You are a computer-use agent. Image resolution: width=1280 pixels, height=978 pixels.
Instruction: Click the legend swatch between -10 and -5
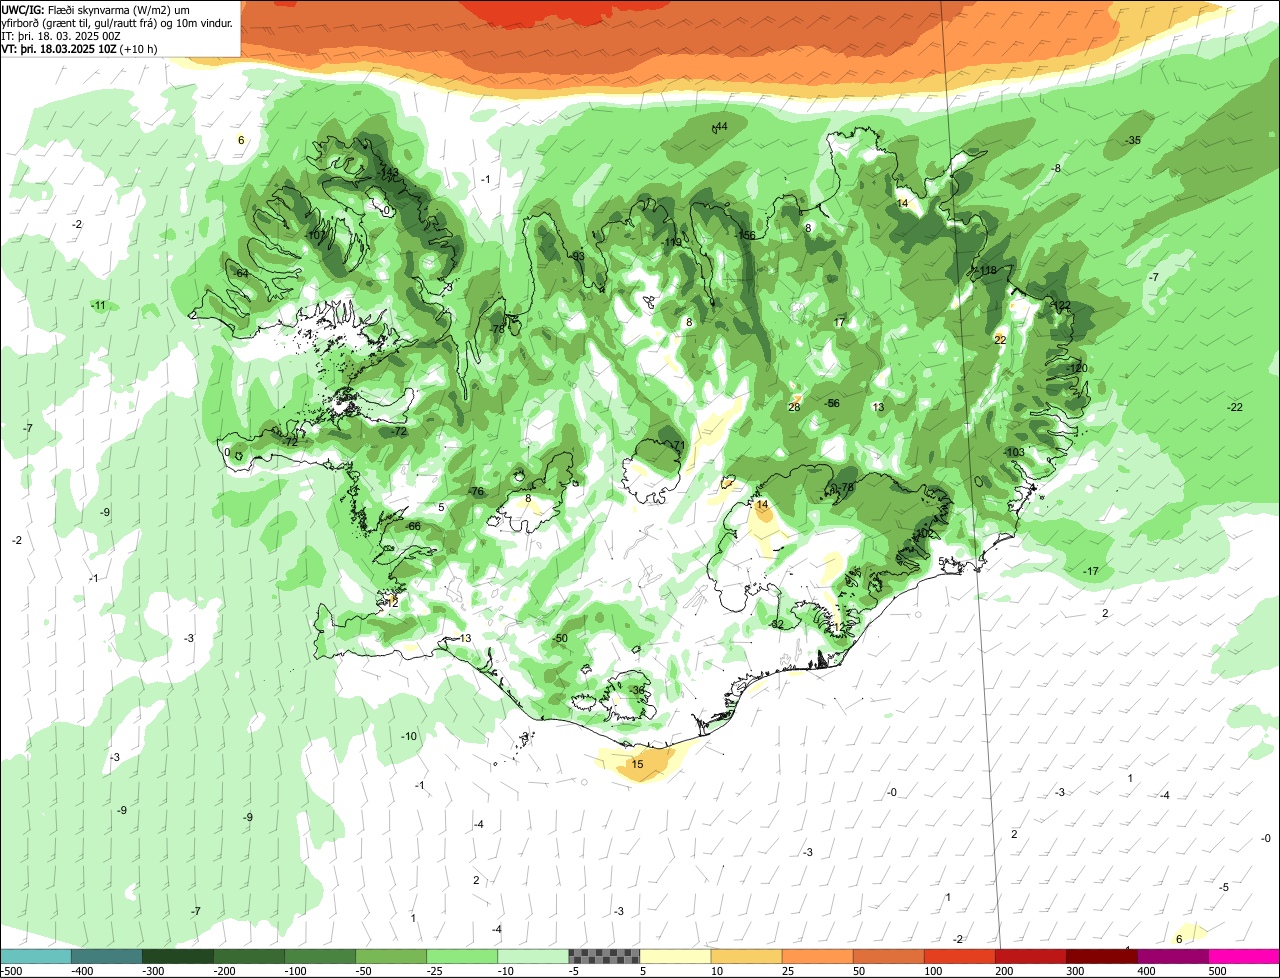coord(533,956)
